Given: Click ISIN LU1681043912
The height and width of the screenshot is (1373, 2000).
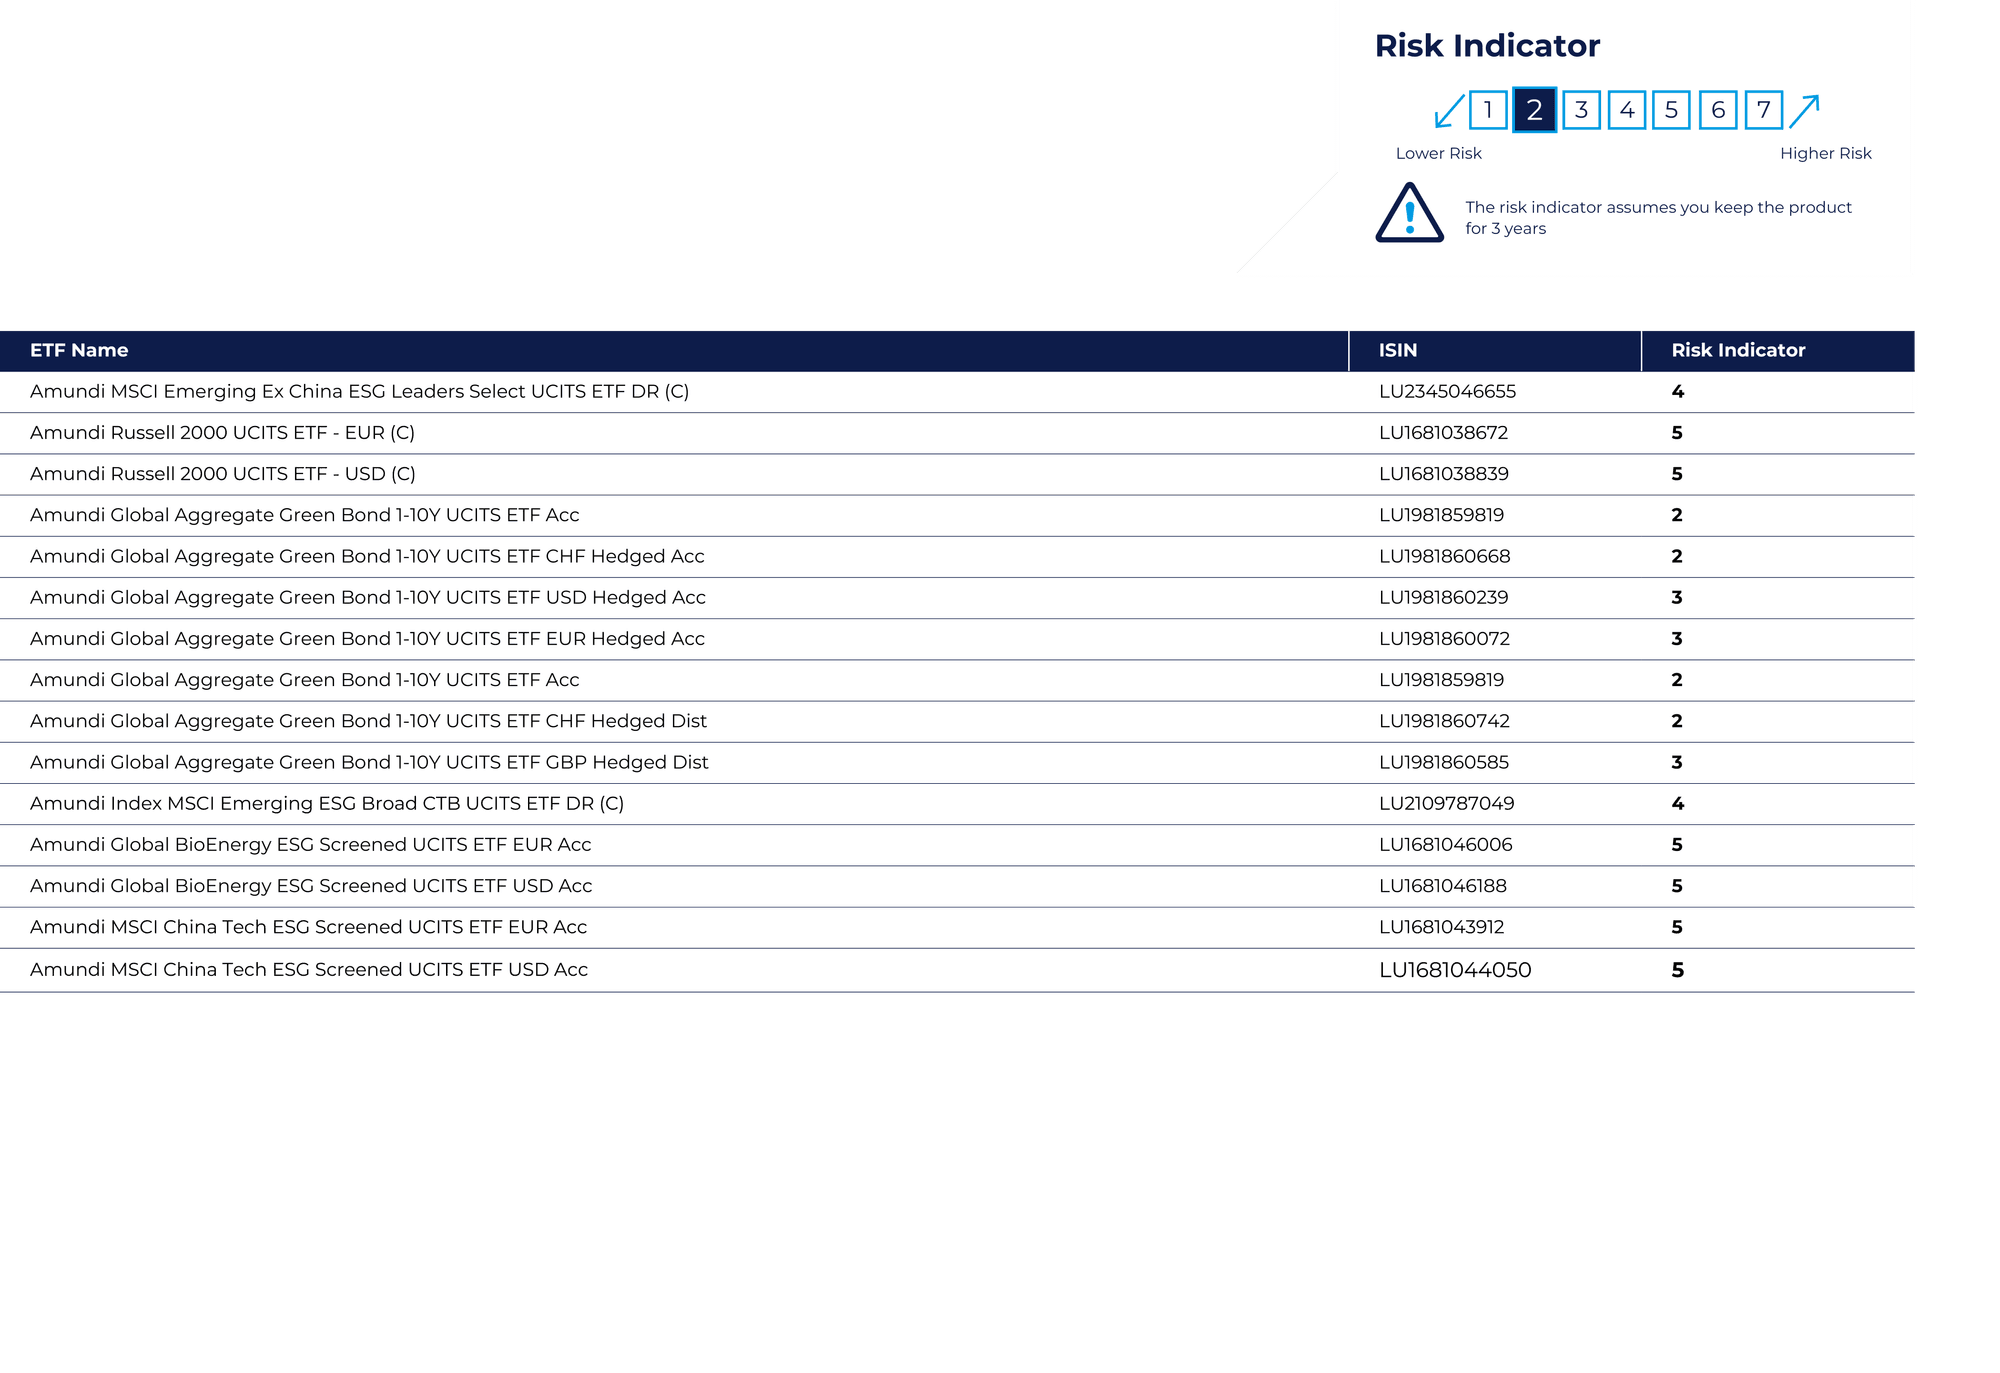Looking at the screenshot, I should (1441, 927).
